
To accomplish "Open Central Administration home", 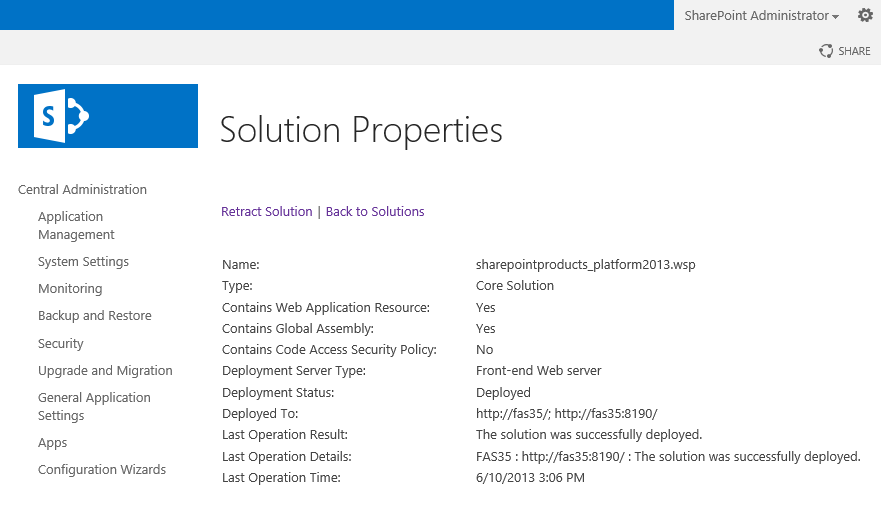I will click(x=82, y=189).
